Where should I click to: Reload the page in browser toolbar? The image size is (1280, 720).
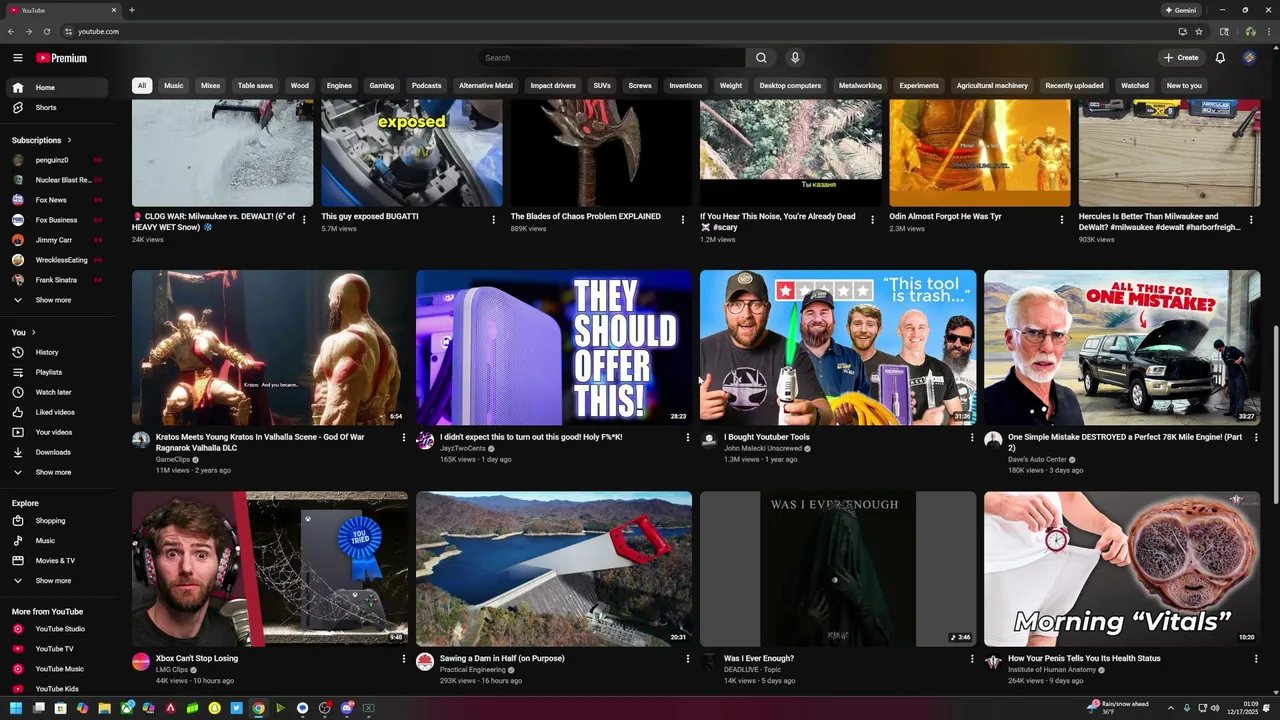pyautogui.click(x=46, y=31)
